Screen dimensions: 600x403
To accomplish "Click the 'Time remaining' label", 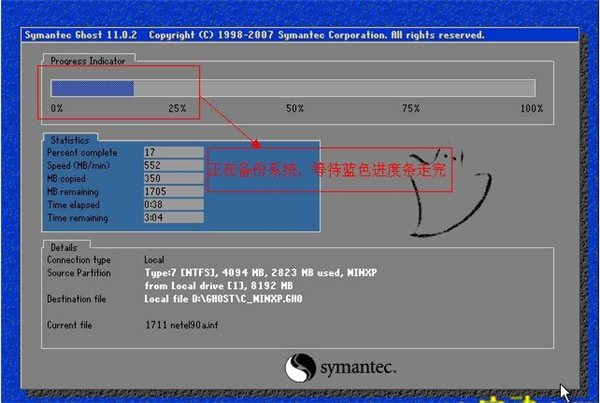I will pyautogui.click(x=78, y=218).
